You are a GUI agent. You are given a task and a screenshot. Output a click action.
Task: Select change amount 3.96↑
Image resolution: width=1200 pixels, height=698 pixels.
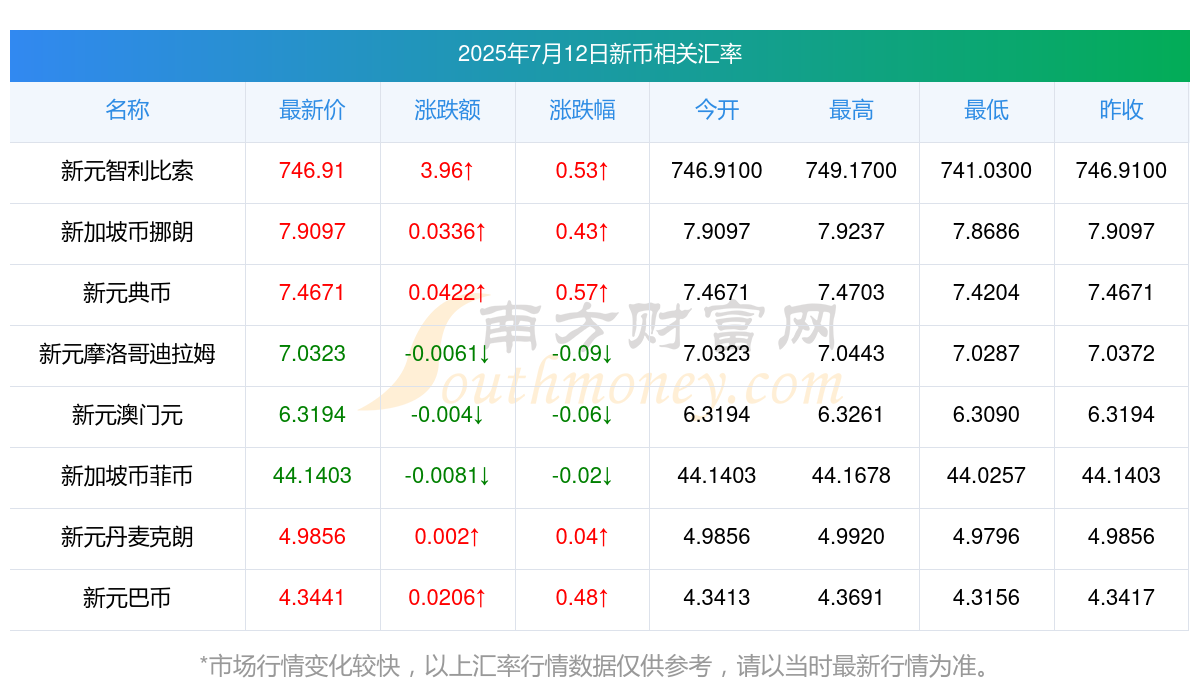pyautogui.click(x=447, y=171)
